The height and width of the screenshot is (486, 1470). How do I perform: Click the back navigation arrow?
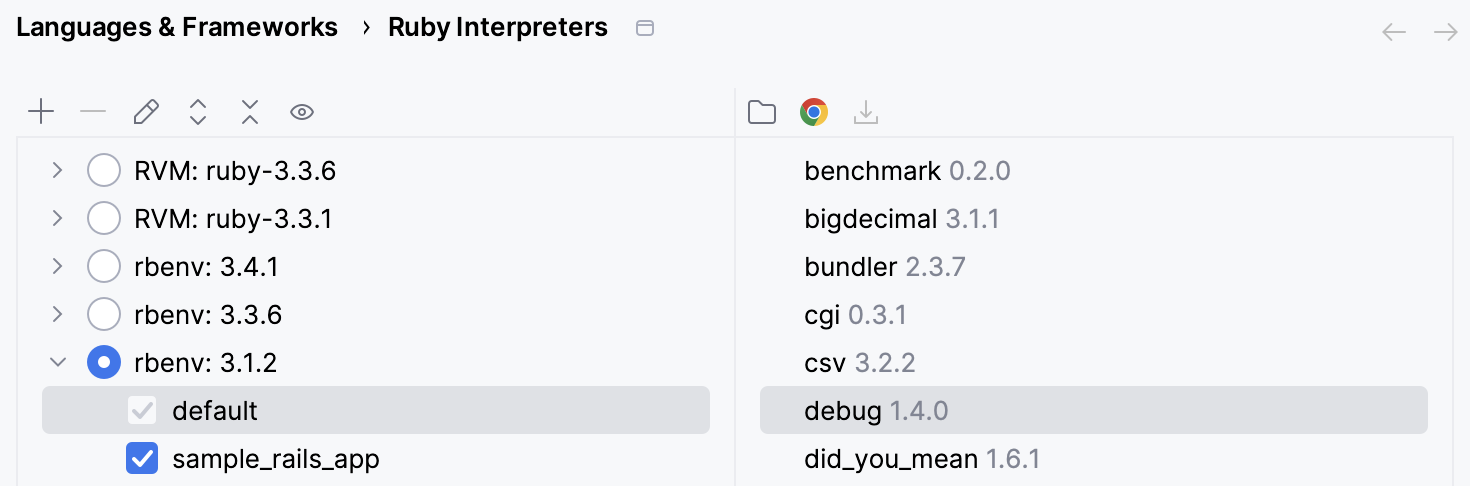pyautogui.click(x=1394, y=32)
